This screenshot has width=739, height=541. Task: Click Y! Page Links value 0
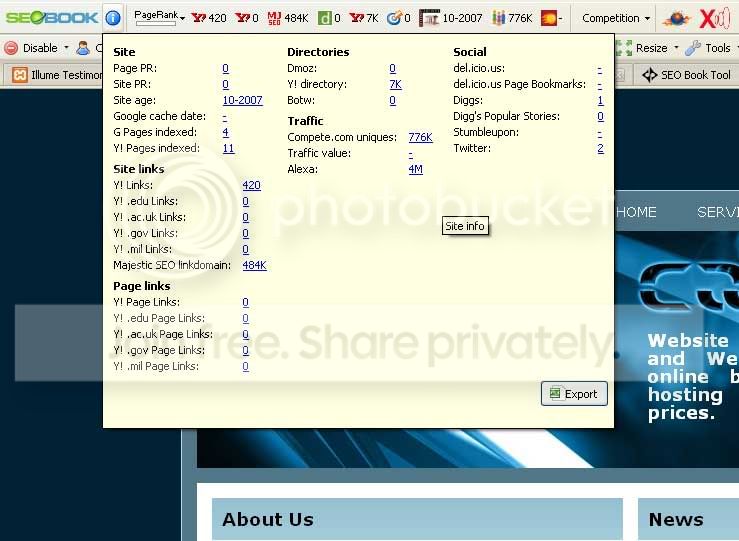click(x=246, y=302)
